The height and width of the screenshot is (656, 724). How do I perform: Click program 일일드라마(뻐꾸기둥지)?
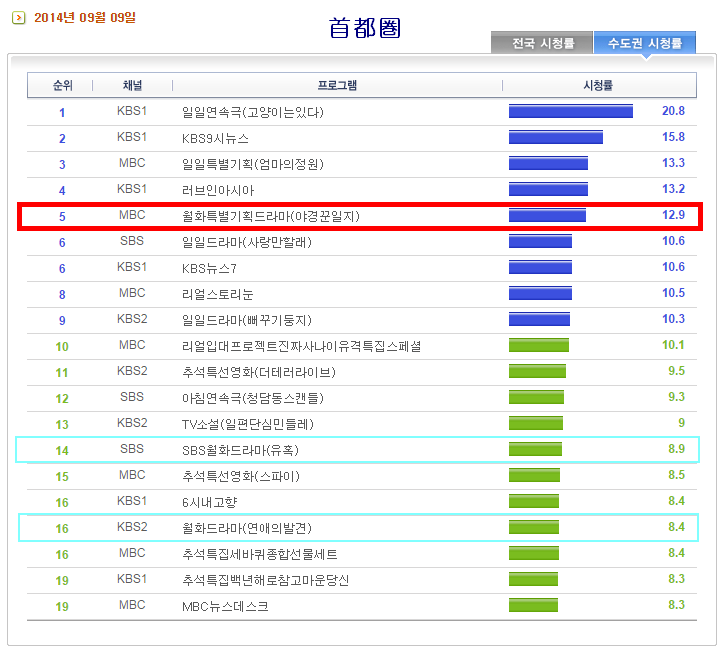pyautogui.click(x=247, y=320)
